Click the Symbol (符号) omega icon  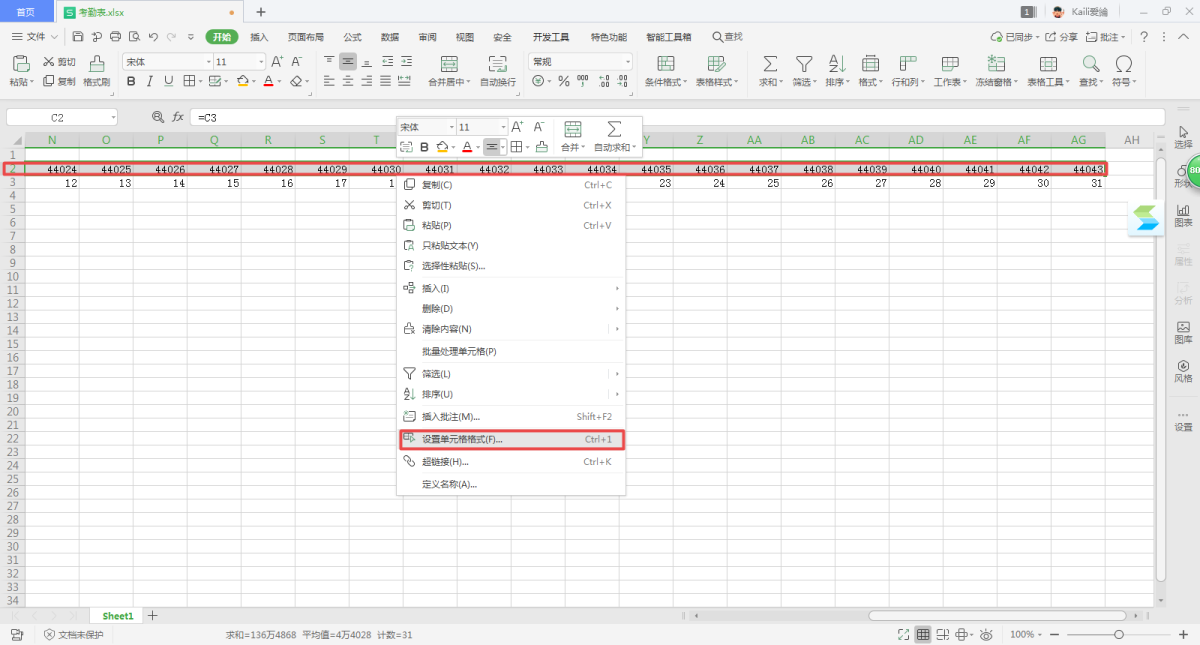(x=1123, y=69)
